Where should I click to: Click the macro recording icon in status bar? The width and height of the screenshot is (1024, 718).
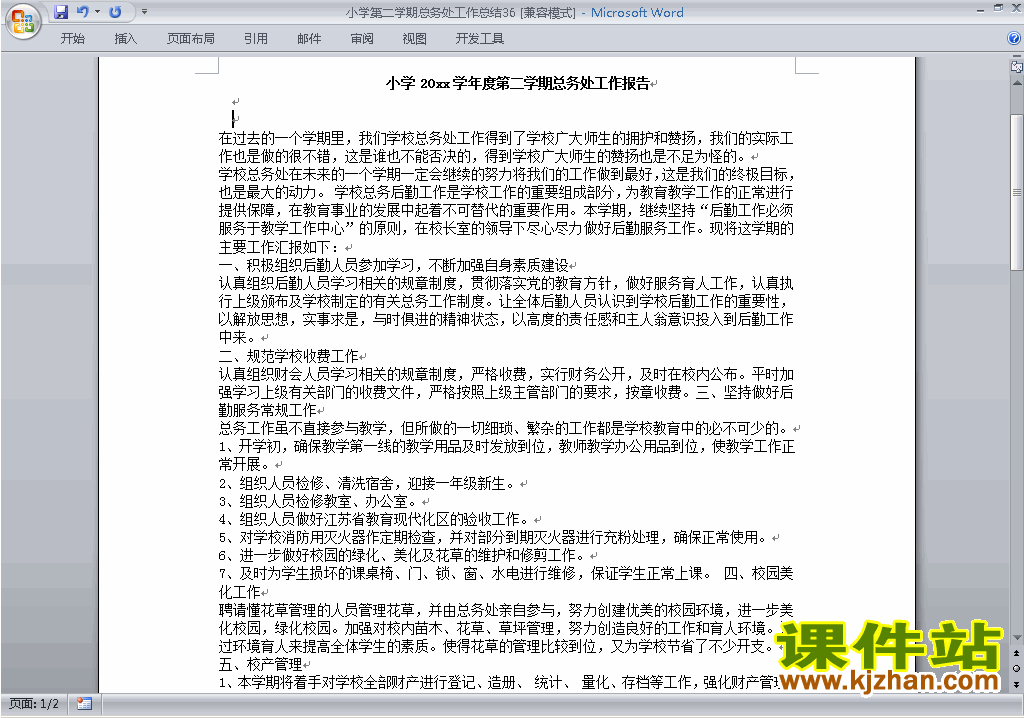point(84,704)
